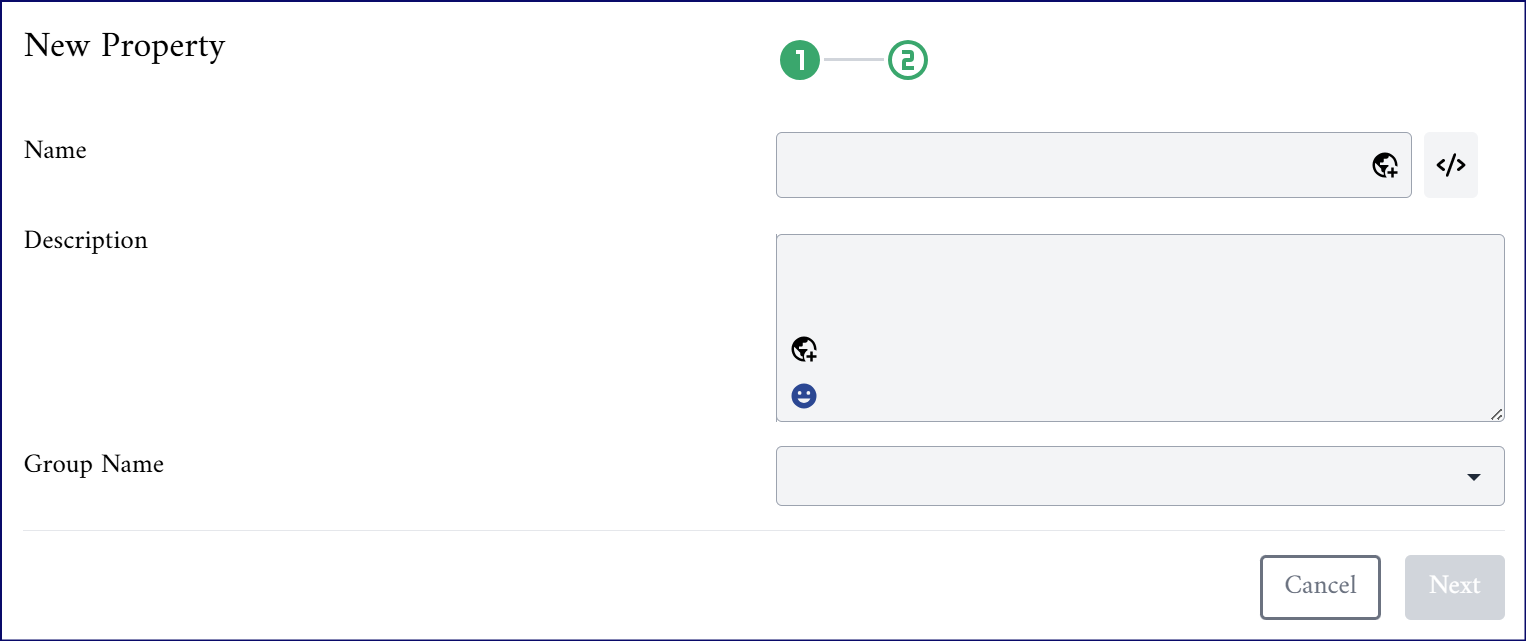Click the New Property dialog heading
This screenshot has height=641, width=1526.
pos(124,46)
